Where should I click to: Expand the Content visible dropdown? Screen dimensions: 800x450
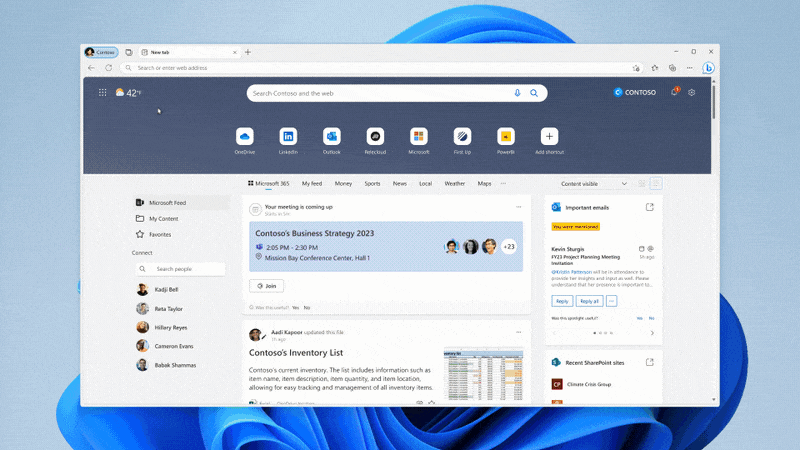pyautogui.click(x=594, y=184)
